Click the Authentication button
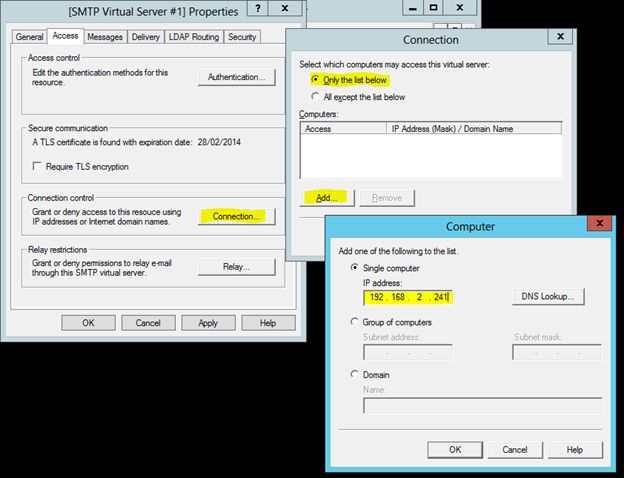The height and width of the screenshot is (478, 624). [236, 77]
